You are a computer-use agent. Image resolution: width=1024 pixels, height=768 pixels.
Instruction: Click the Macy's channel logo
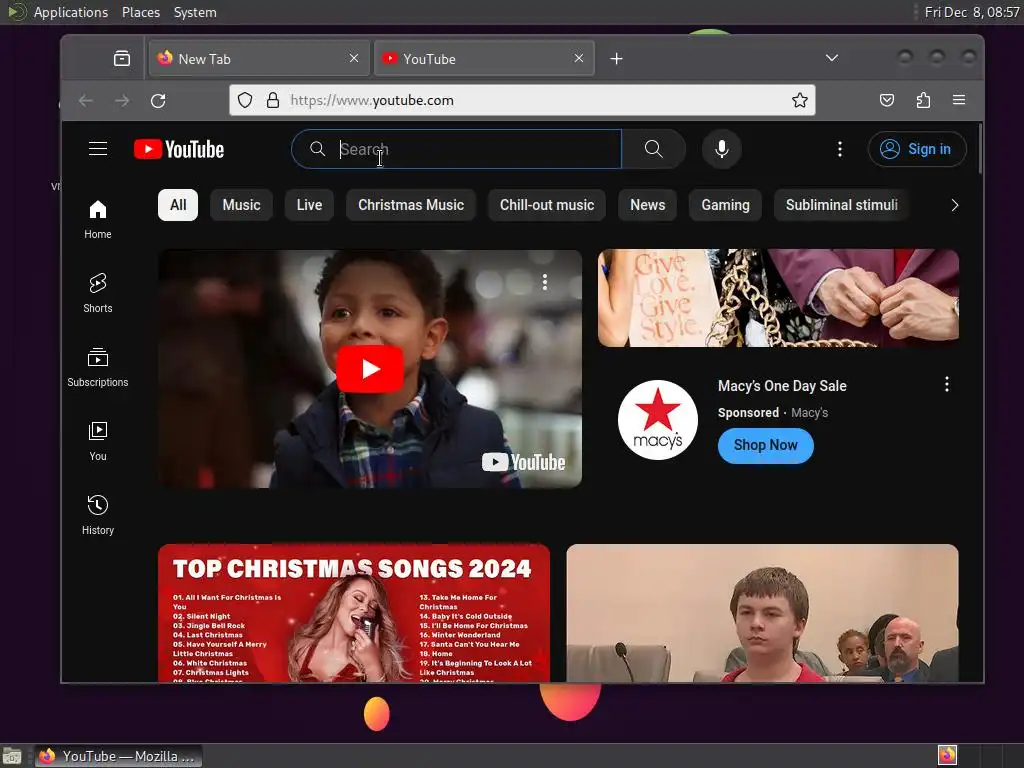[x=658, y=420]
